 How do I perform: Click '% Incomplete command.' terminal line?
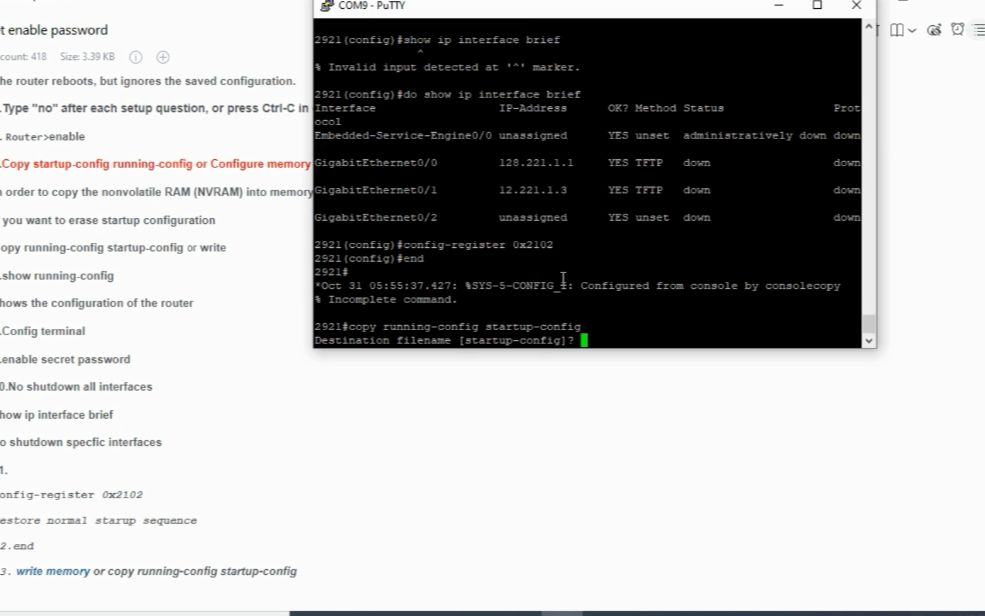pos(386,300)
